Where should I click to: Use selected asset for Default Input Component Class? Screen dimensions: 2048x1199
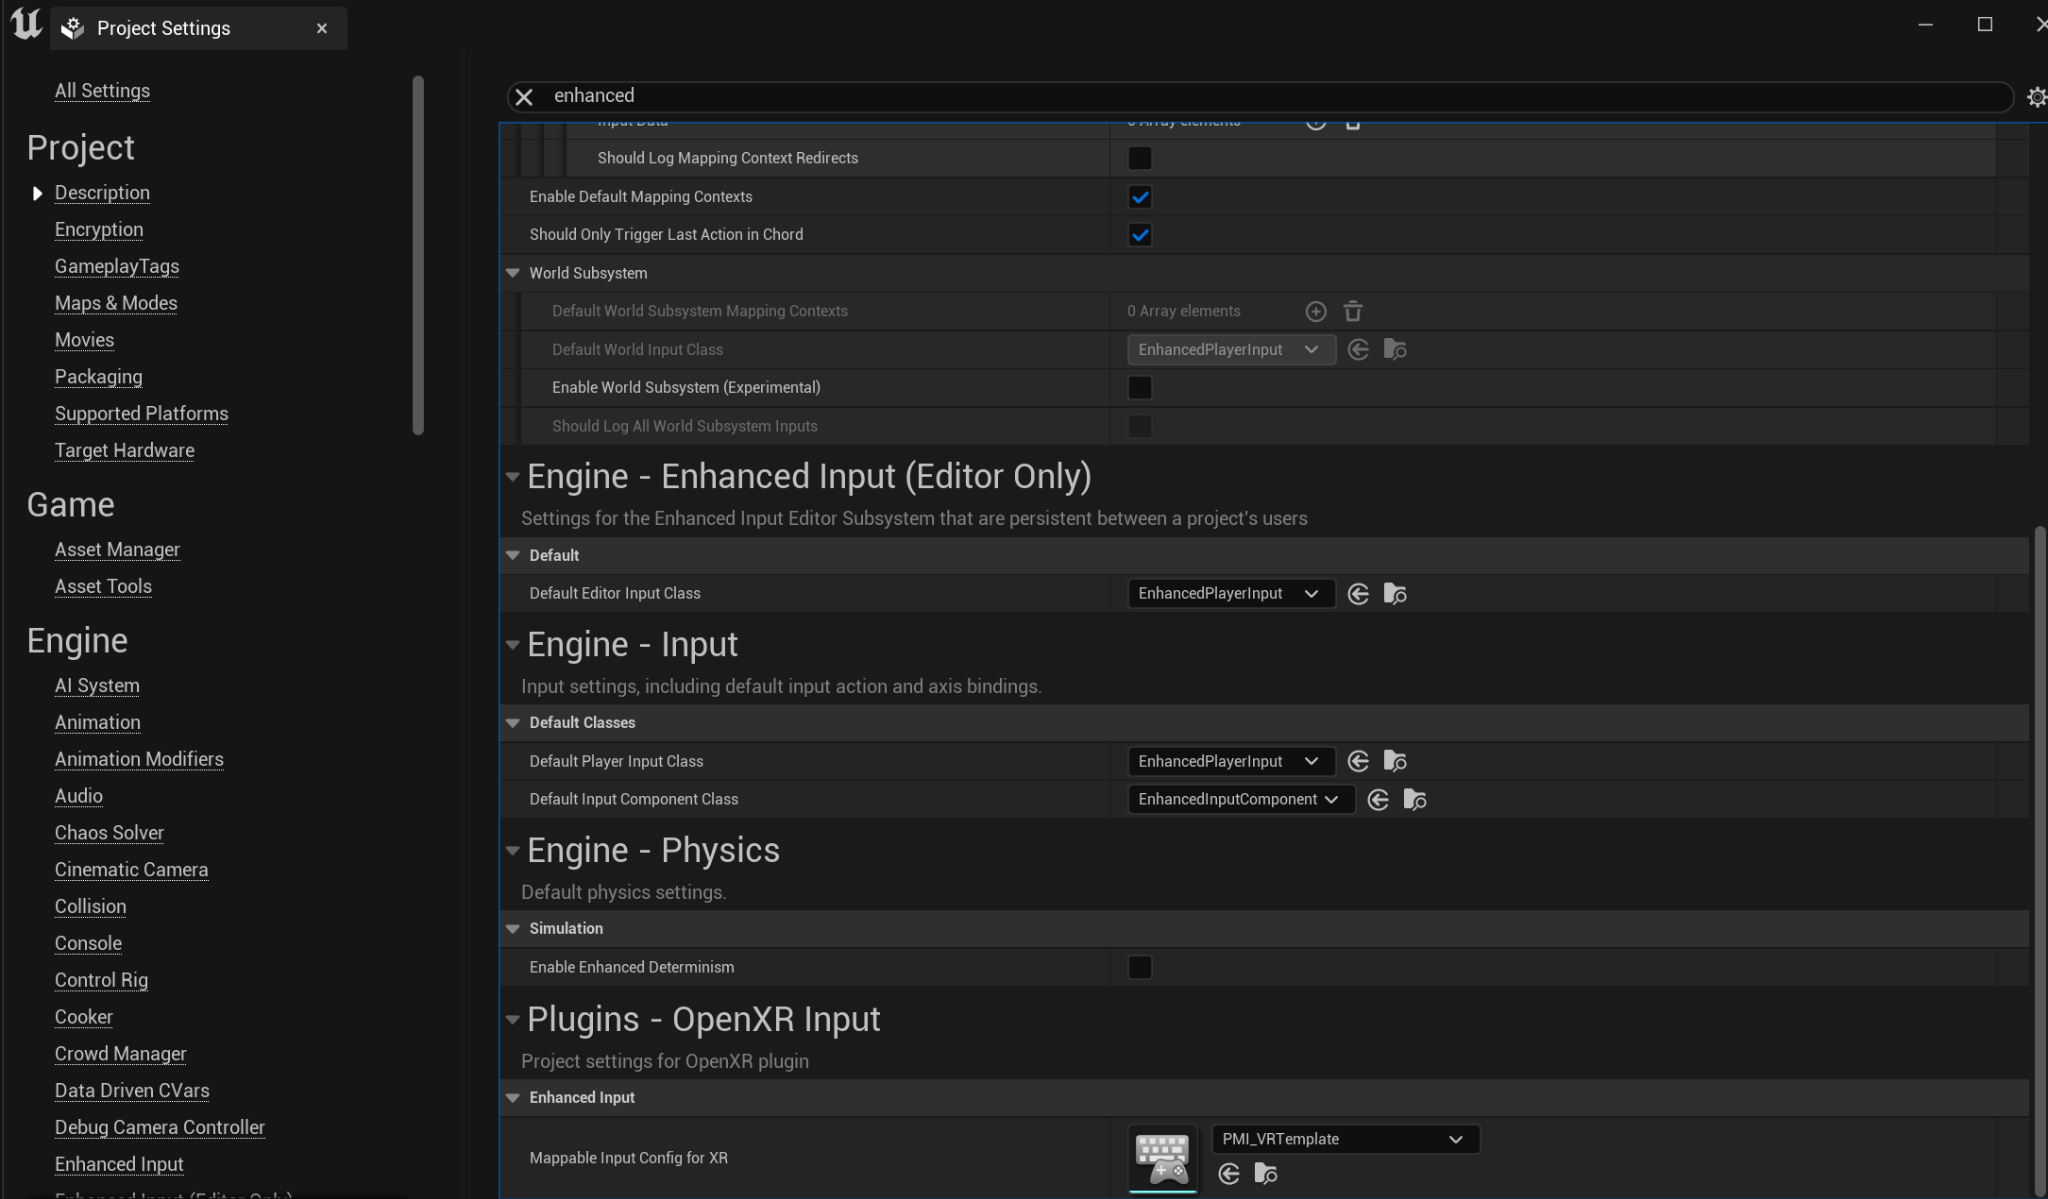point(1378,800)
